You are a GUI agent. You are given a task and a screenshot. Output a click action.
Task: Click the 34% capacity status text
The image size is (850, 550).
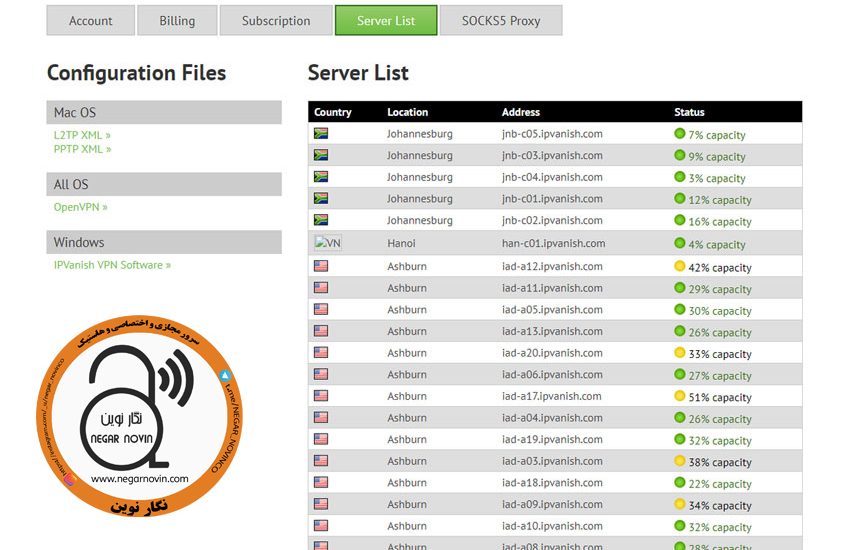click(x=720, y=506)
